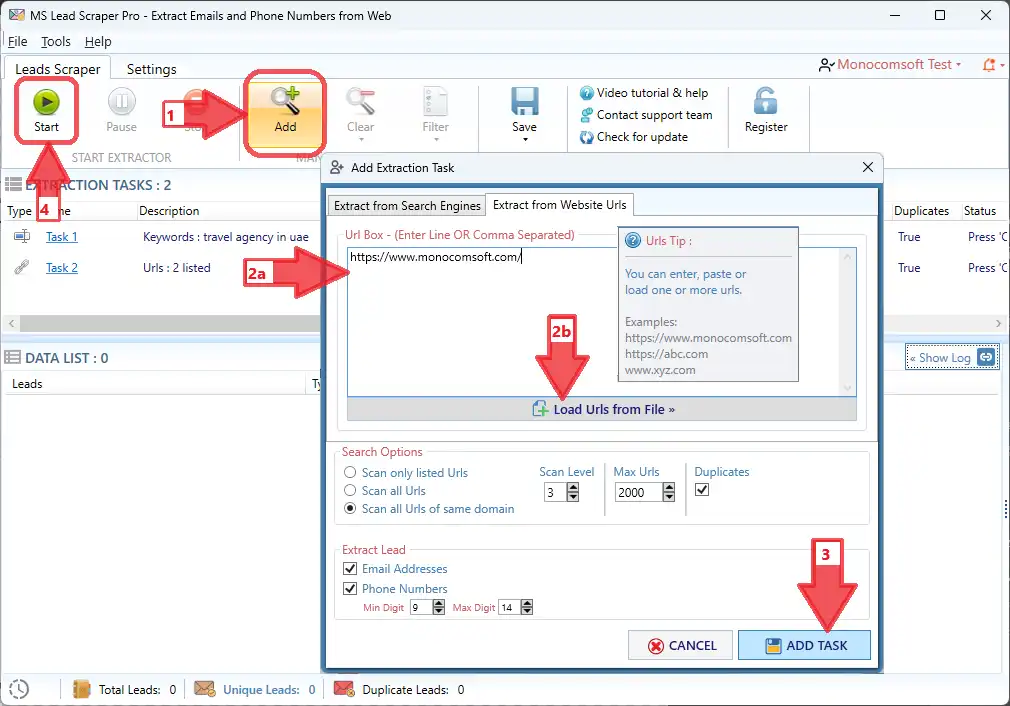
Task: Open Register padlock icon
Action: (765, 101)
